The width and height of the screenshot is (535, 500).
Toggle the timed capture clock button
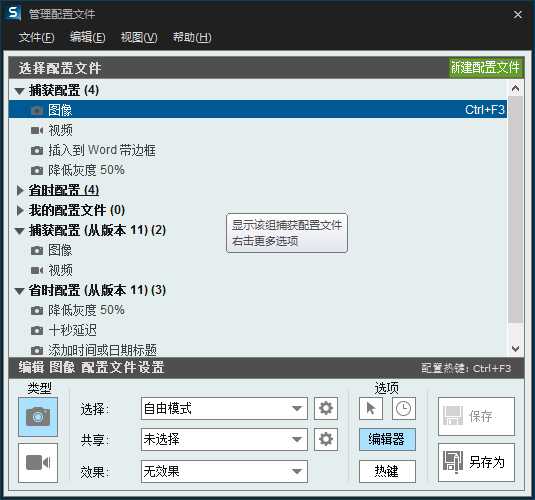[404, 408]
